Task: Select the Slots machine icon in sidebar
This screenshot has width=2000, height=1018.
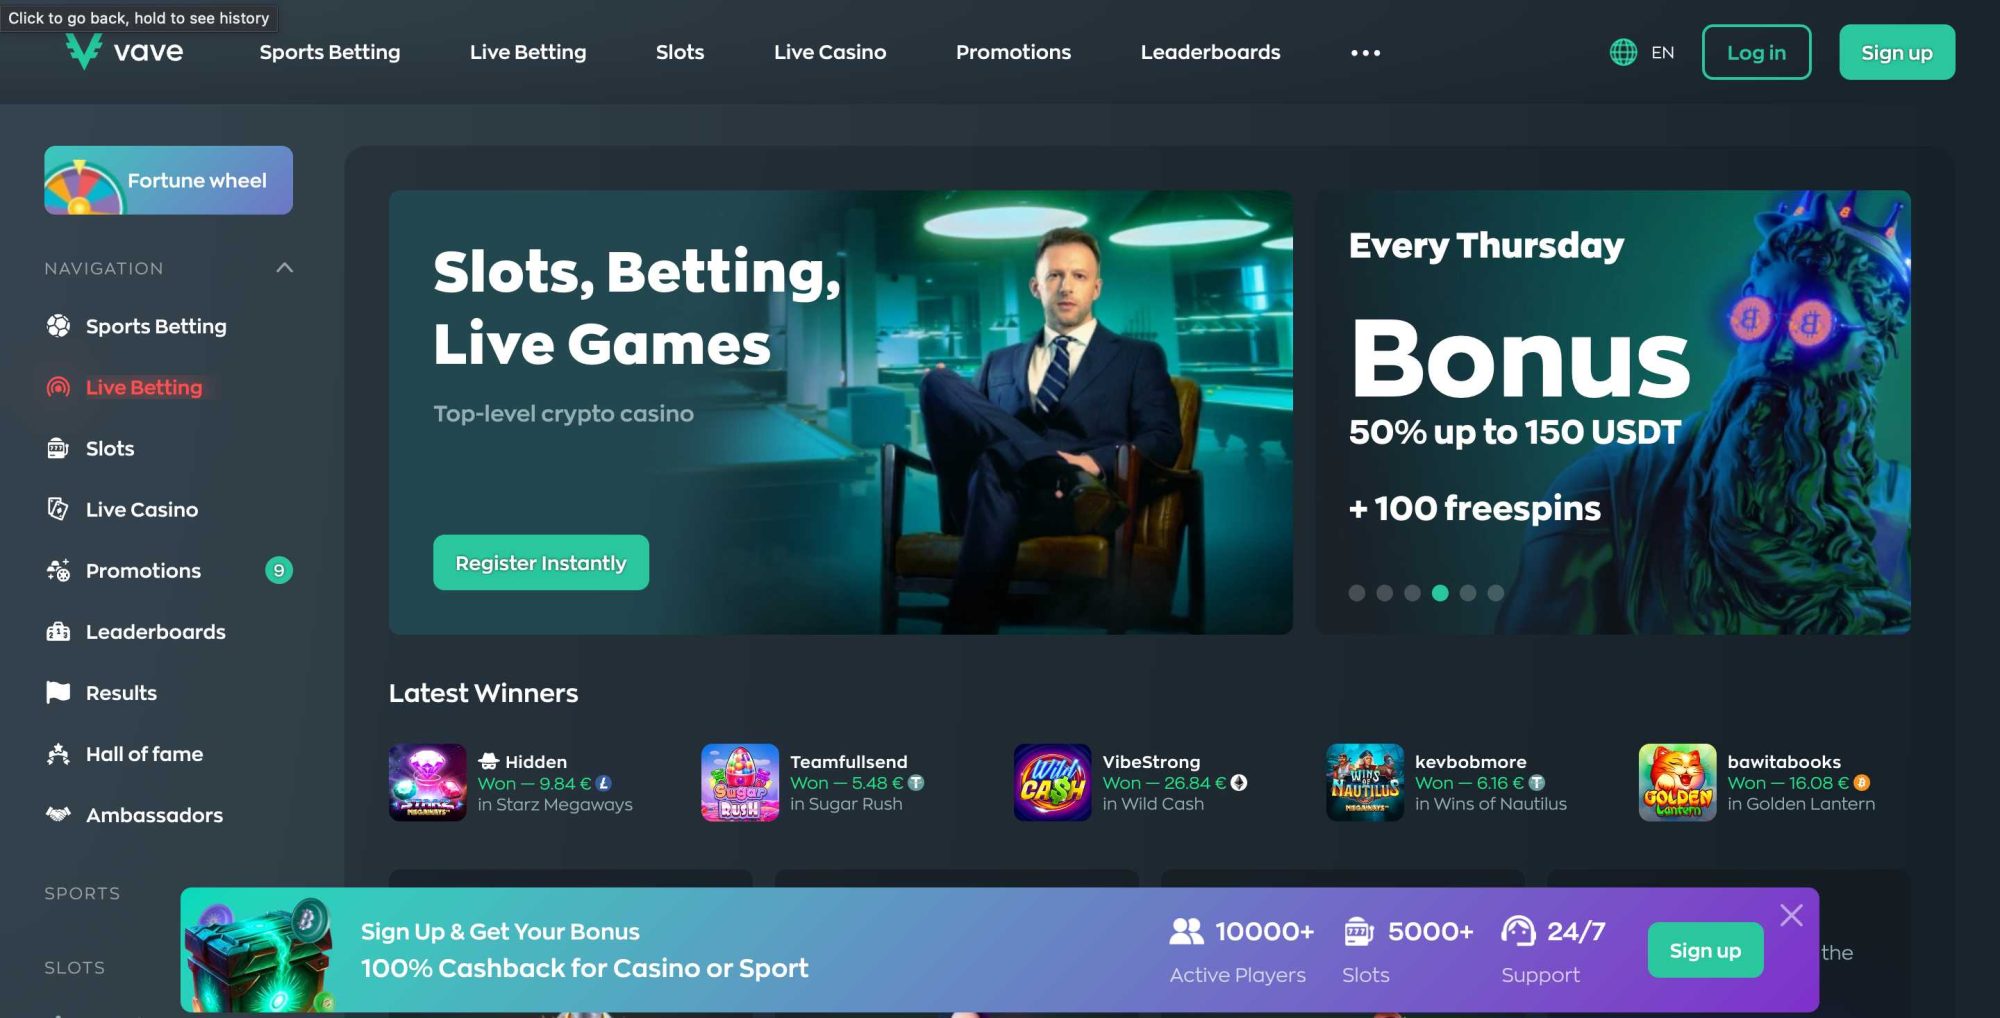Action: tap(58, 448)
